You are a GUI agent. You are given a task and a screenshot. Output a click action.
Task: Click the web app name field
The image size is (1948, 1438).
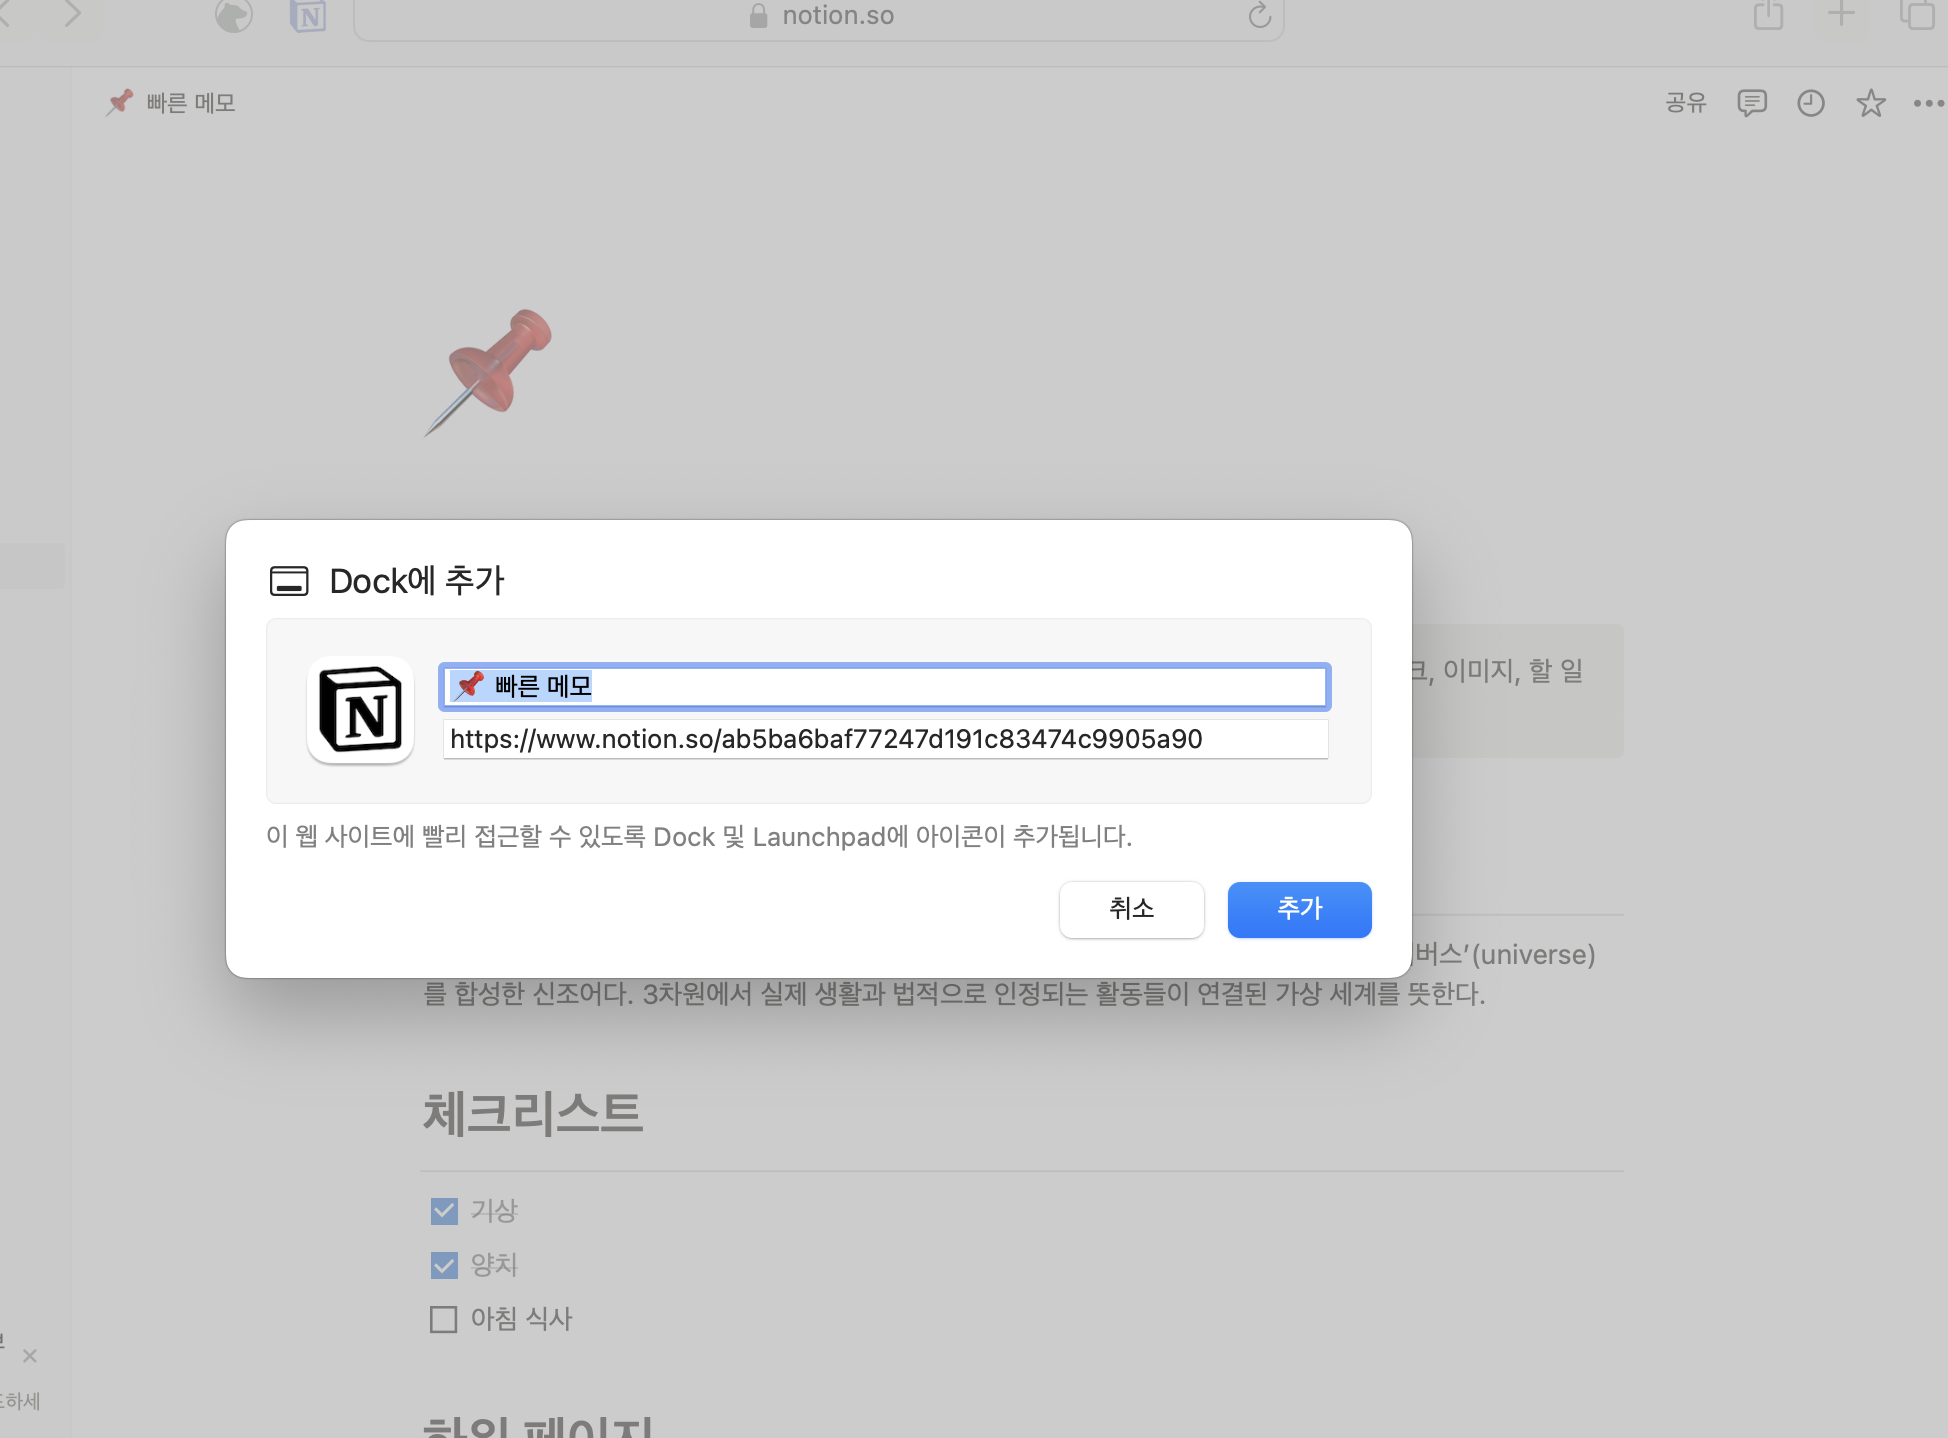click(x=884, y=687)
